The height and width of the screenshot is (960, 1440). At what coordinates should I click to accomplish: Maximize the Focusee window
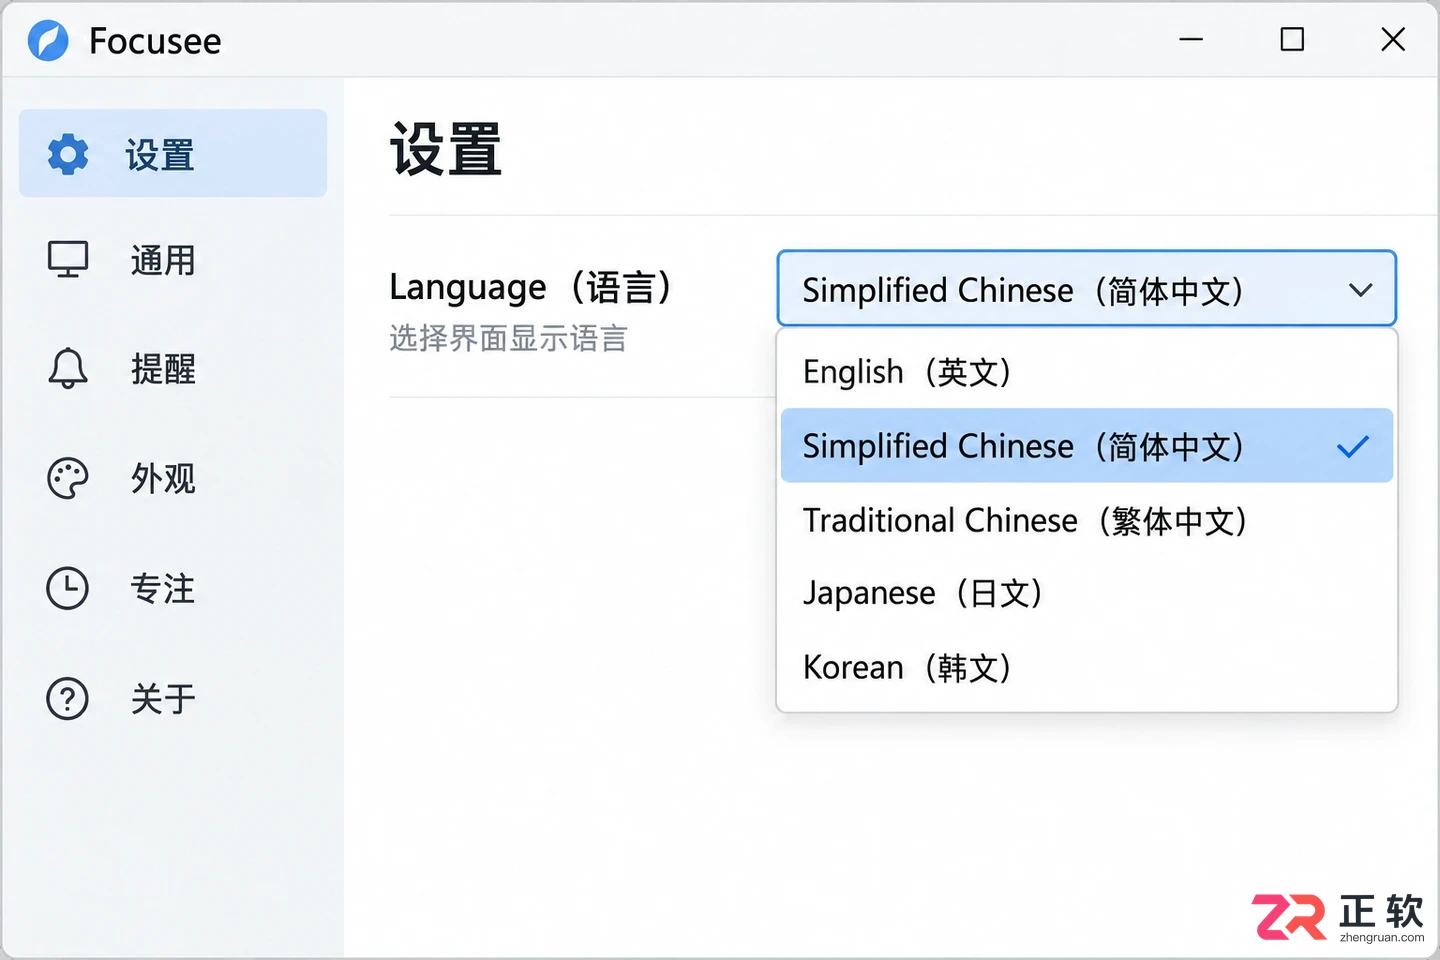[x=1292, y=39]
